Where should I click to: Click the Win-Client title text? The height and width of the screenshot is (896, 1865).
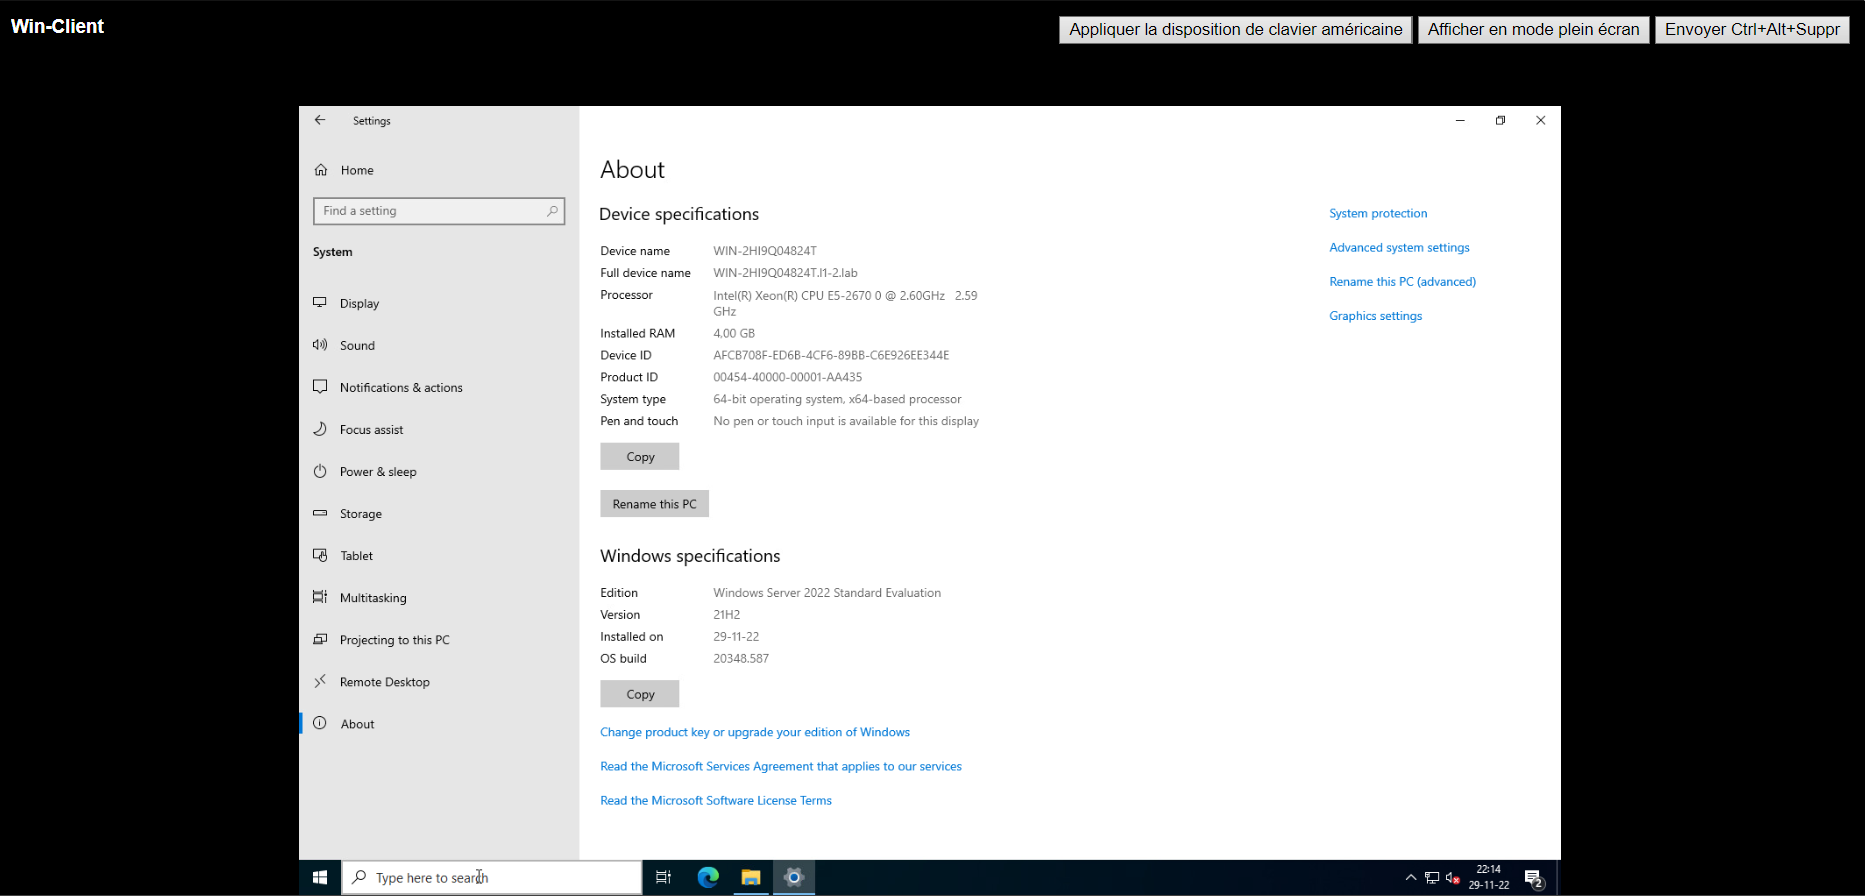click(x=57, y=26)
